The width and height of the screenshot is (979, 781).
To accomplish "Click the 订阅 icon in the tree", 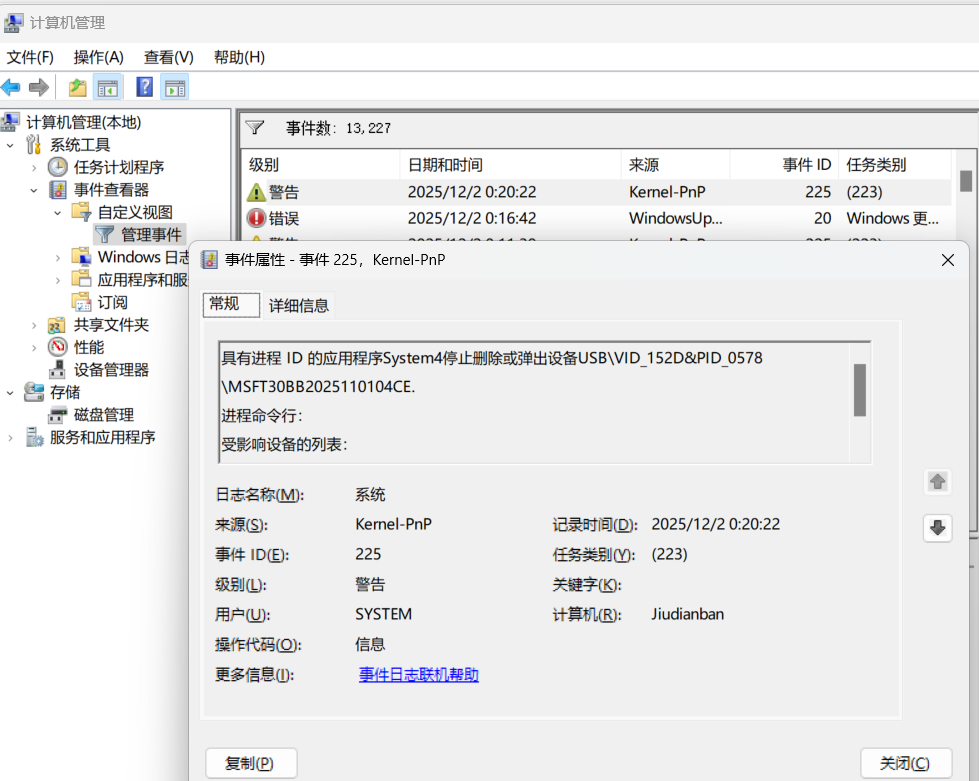I will coord(81,302).
